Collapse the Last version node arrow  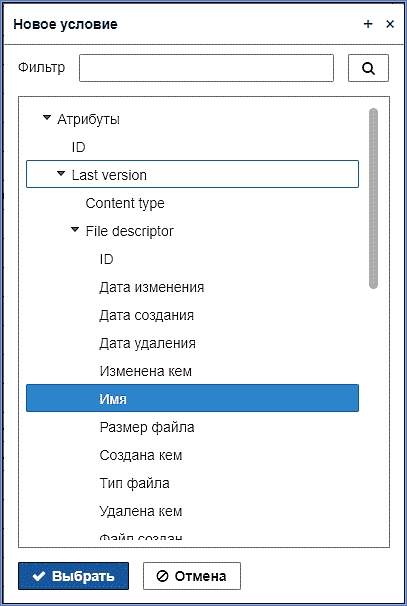(61, 174)
